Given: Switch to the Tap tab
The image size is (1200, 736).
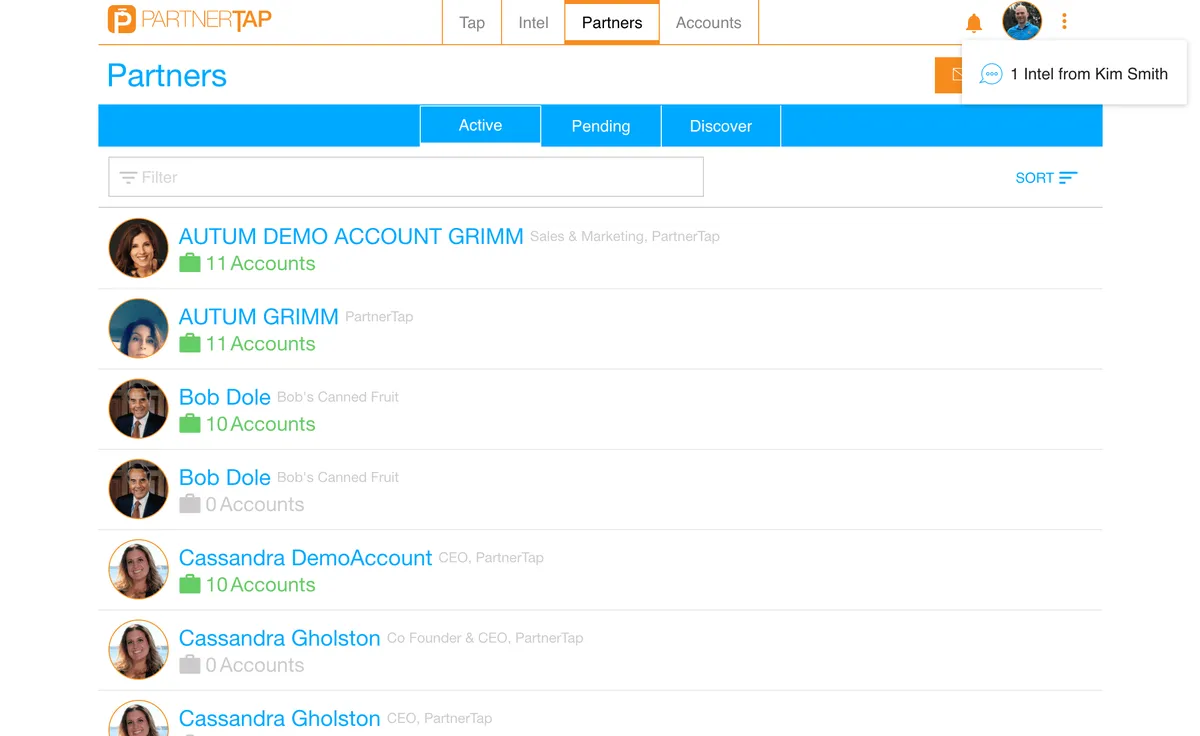Looking at the screenshot, I should tap(472, 23).
